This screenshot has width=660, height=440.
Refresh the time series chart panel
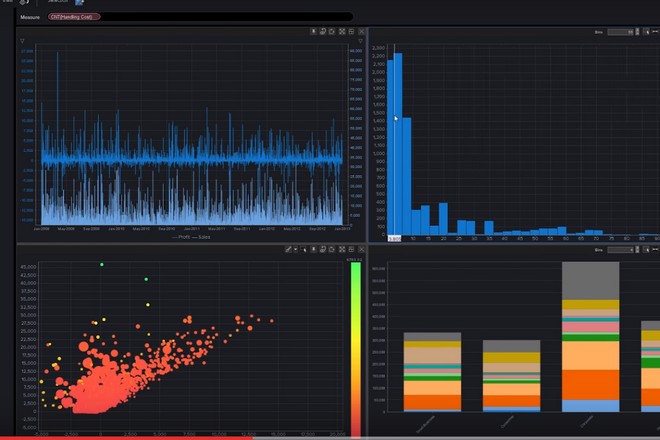(x=332, y=32)
